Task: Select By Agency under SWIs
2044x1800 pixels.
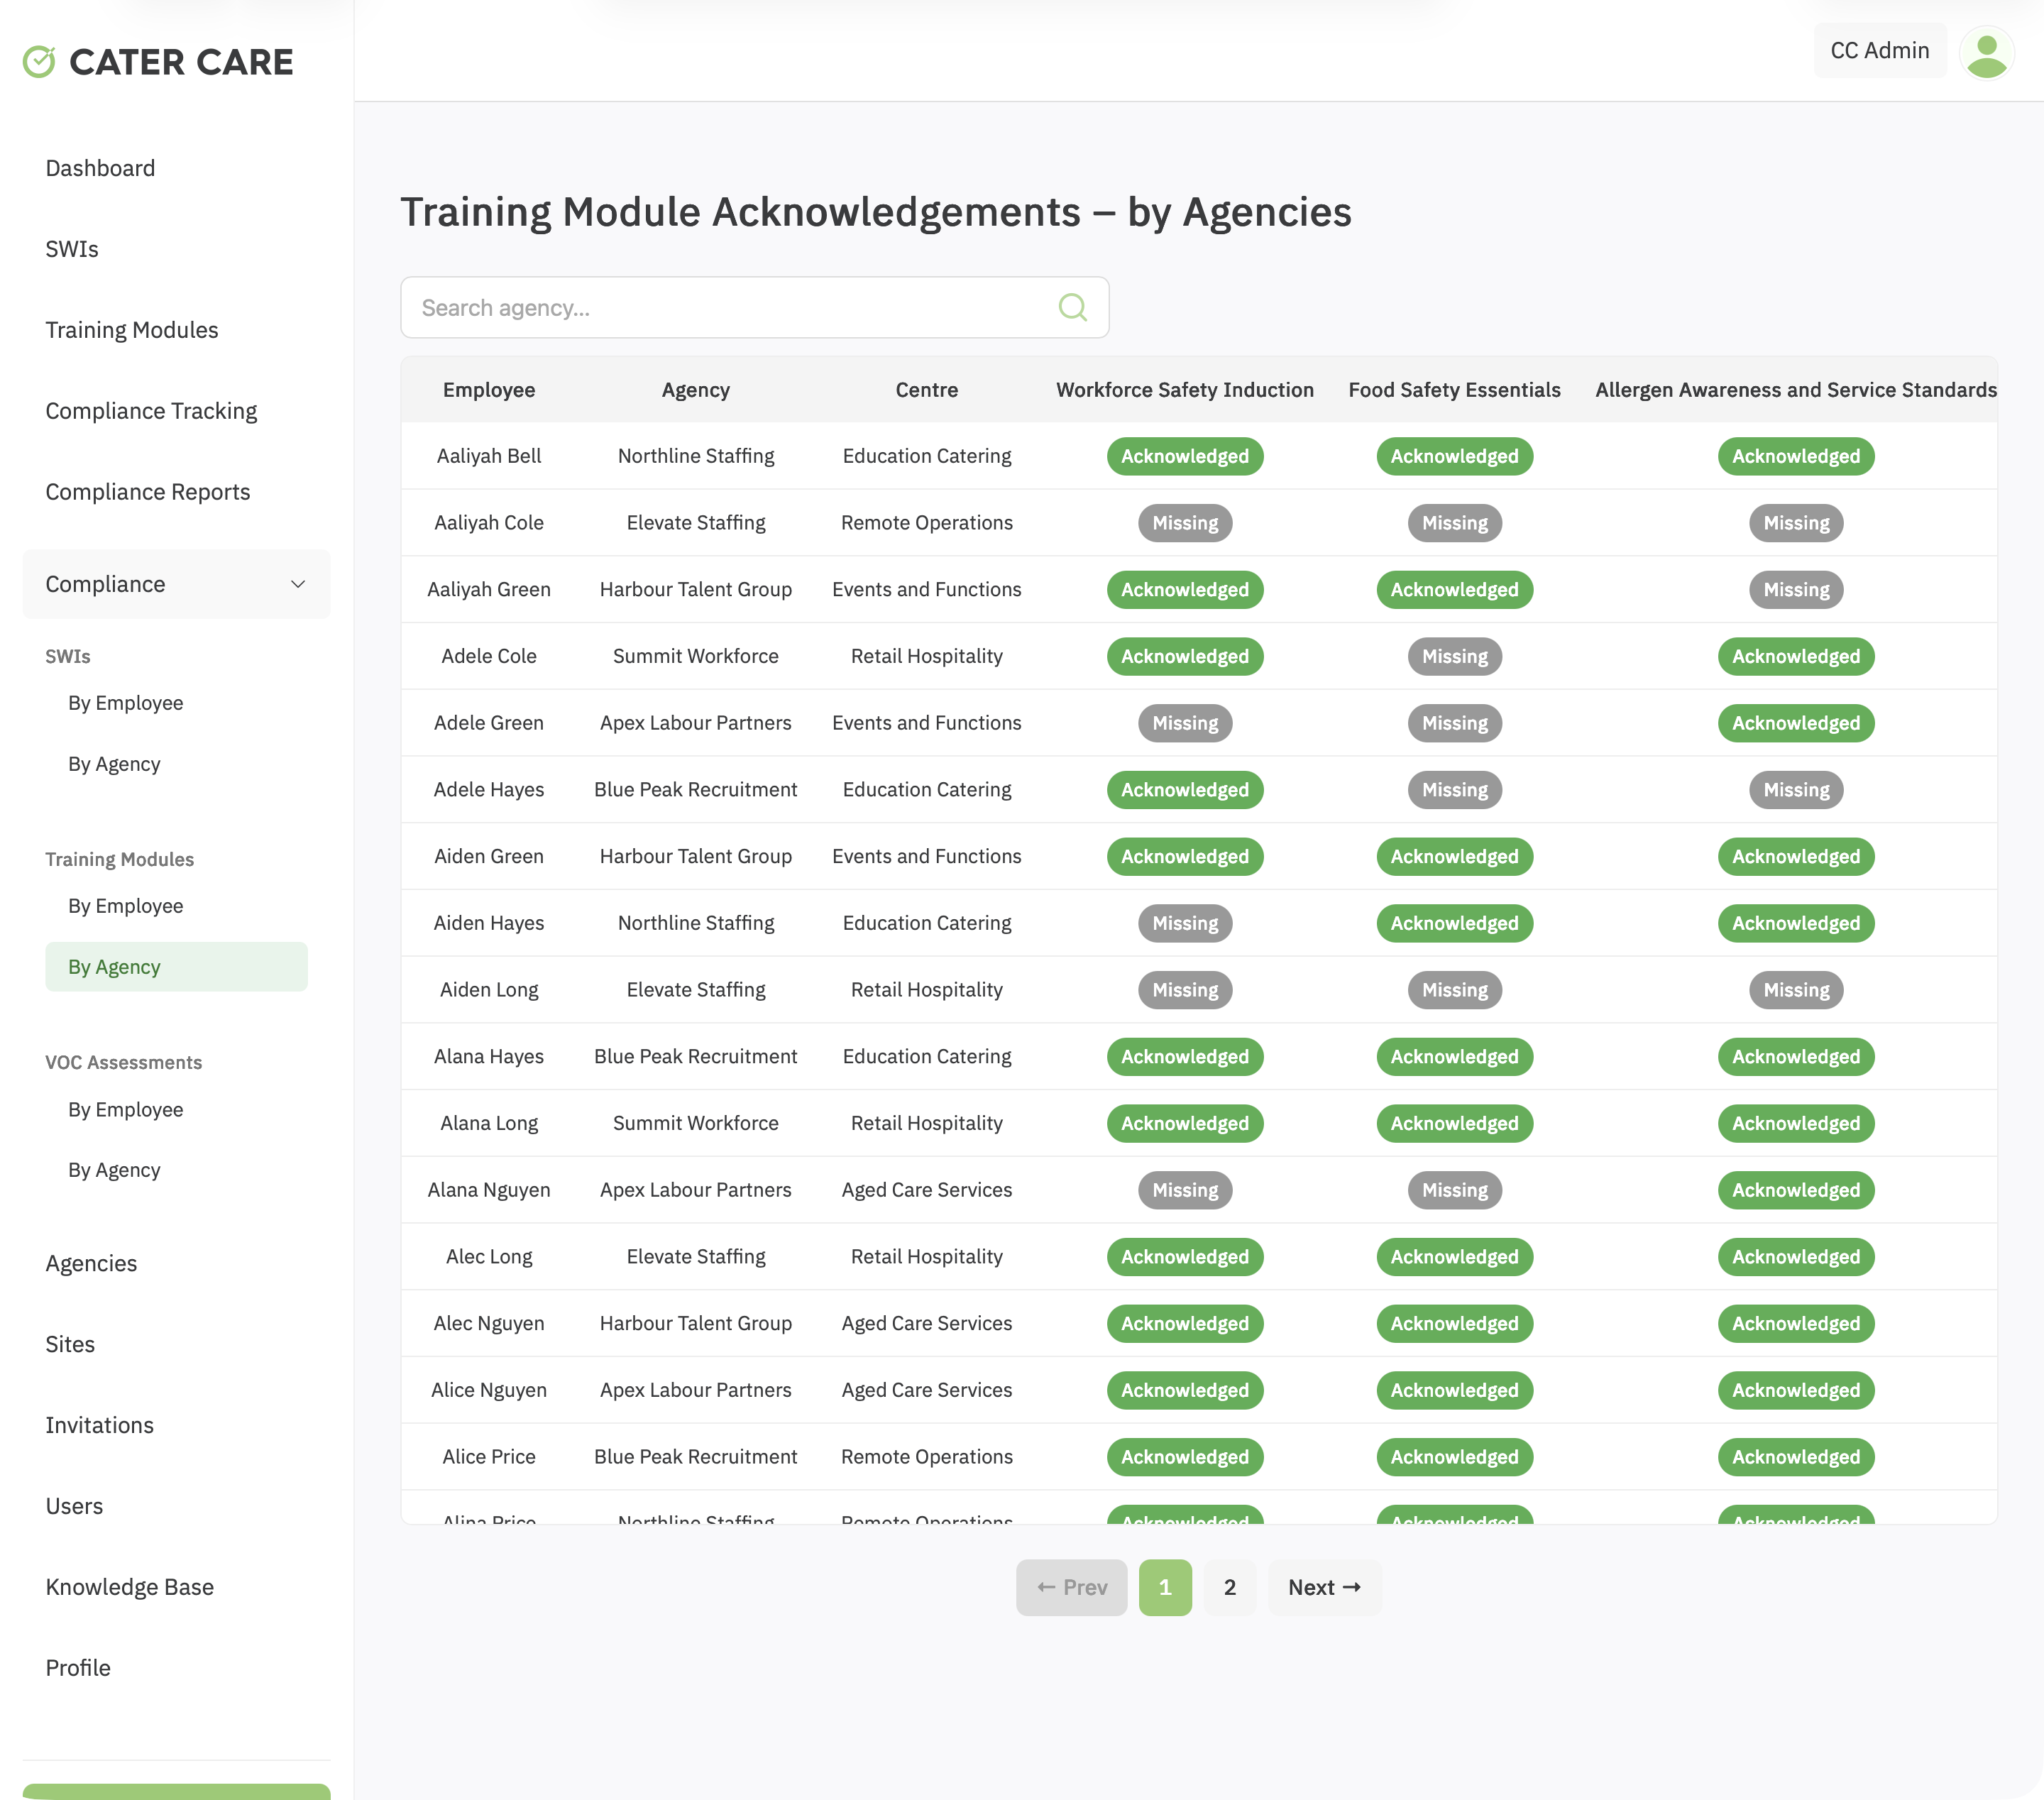Action: coord(114,764)
